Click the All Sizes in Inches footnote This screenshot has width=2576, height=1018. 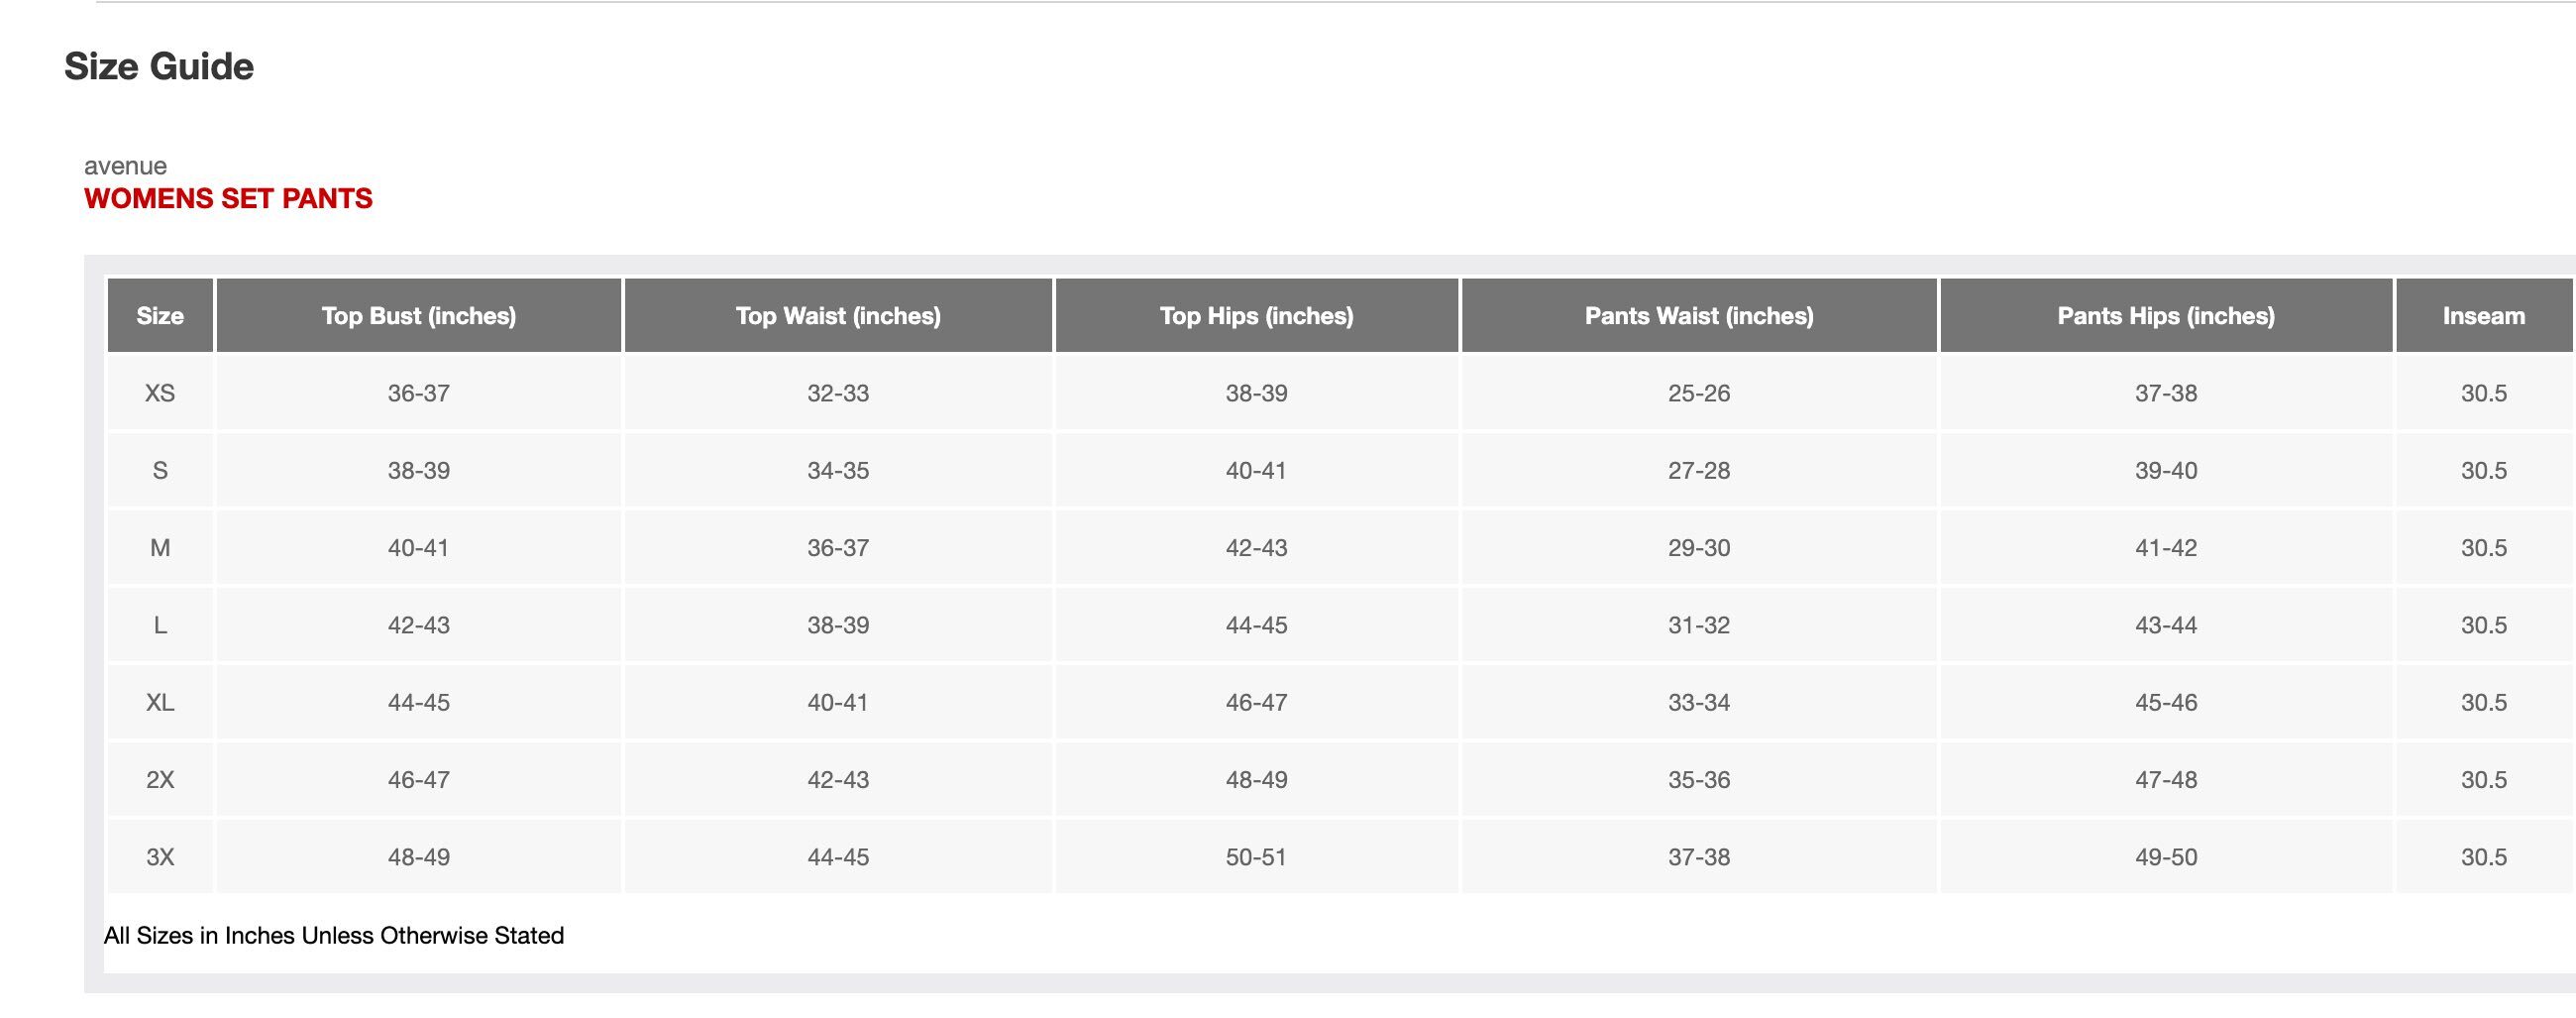click(334, 936)
